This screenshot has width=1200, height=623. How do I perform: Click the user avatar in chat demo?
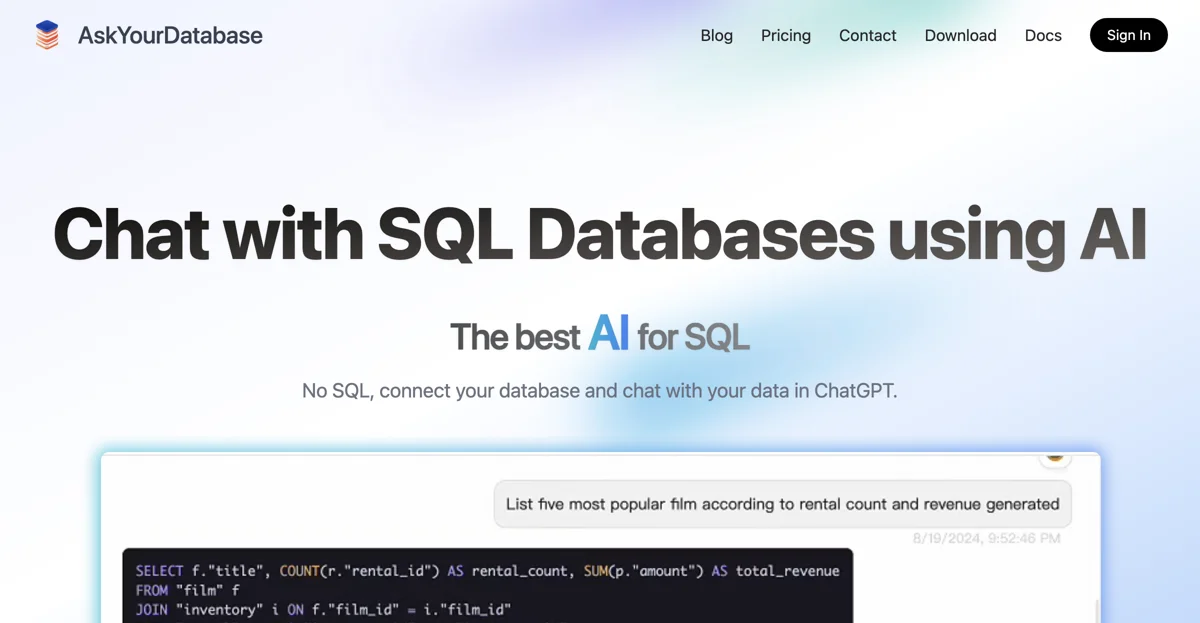(1054, 456)
